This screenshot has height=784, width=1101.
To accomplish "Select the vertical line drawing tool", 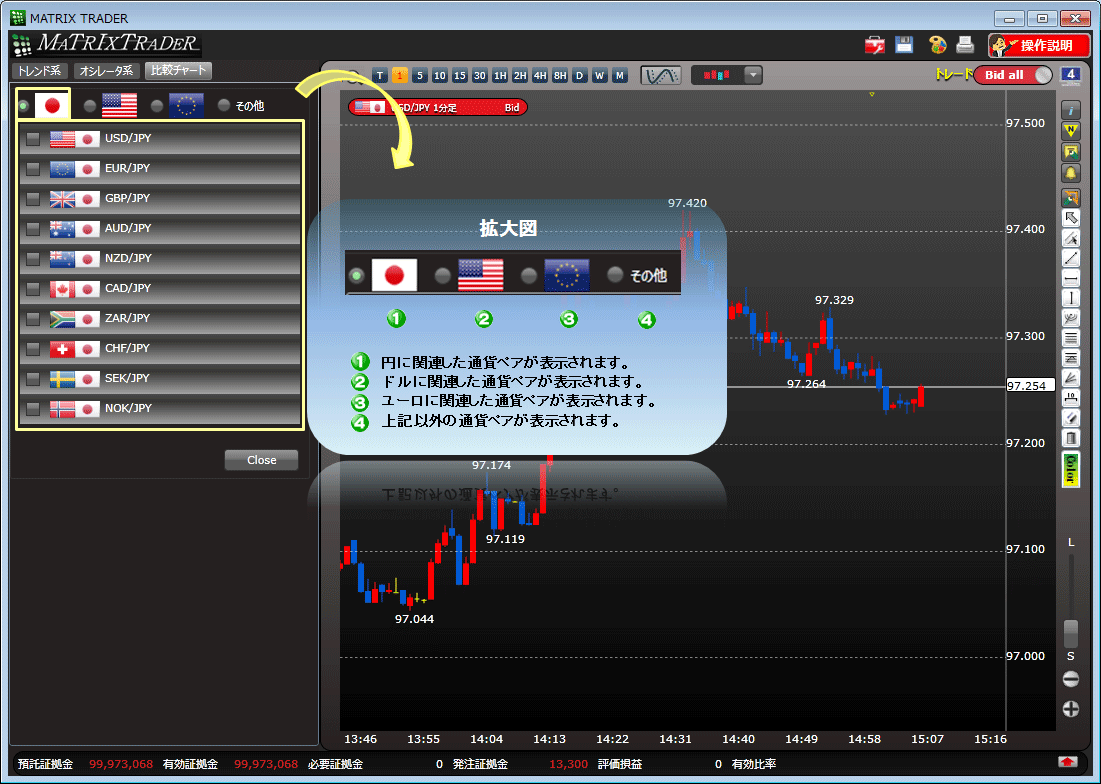I will [x=1070, y=298].
